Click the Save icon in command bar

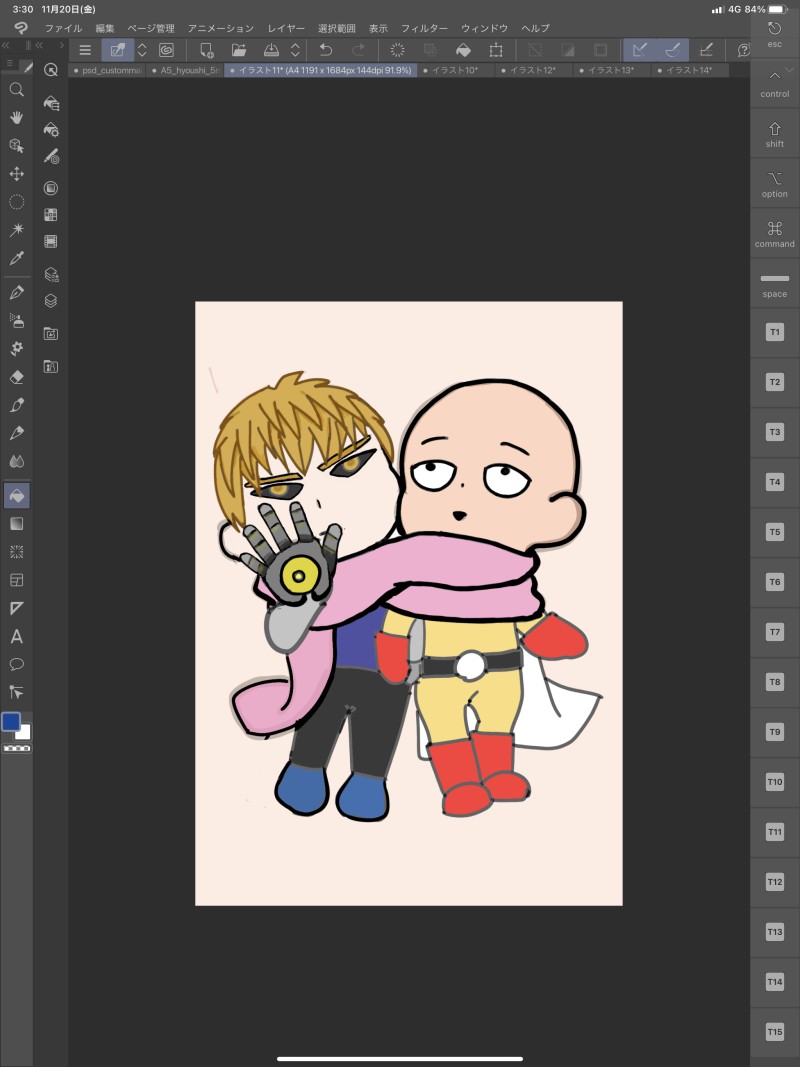coord(271,50)
